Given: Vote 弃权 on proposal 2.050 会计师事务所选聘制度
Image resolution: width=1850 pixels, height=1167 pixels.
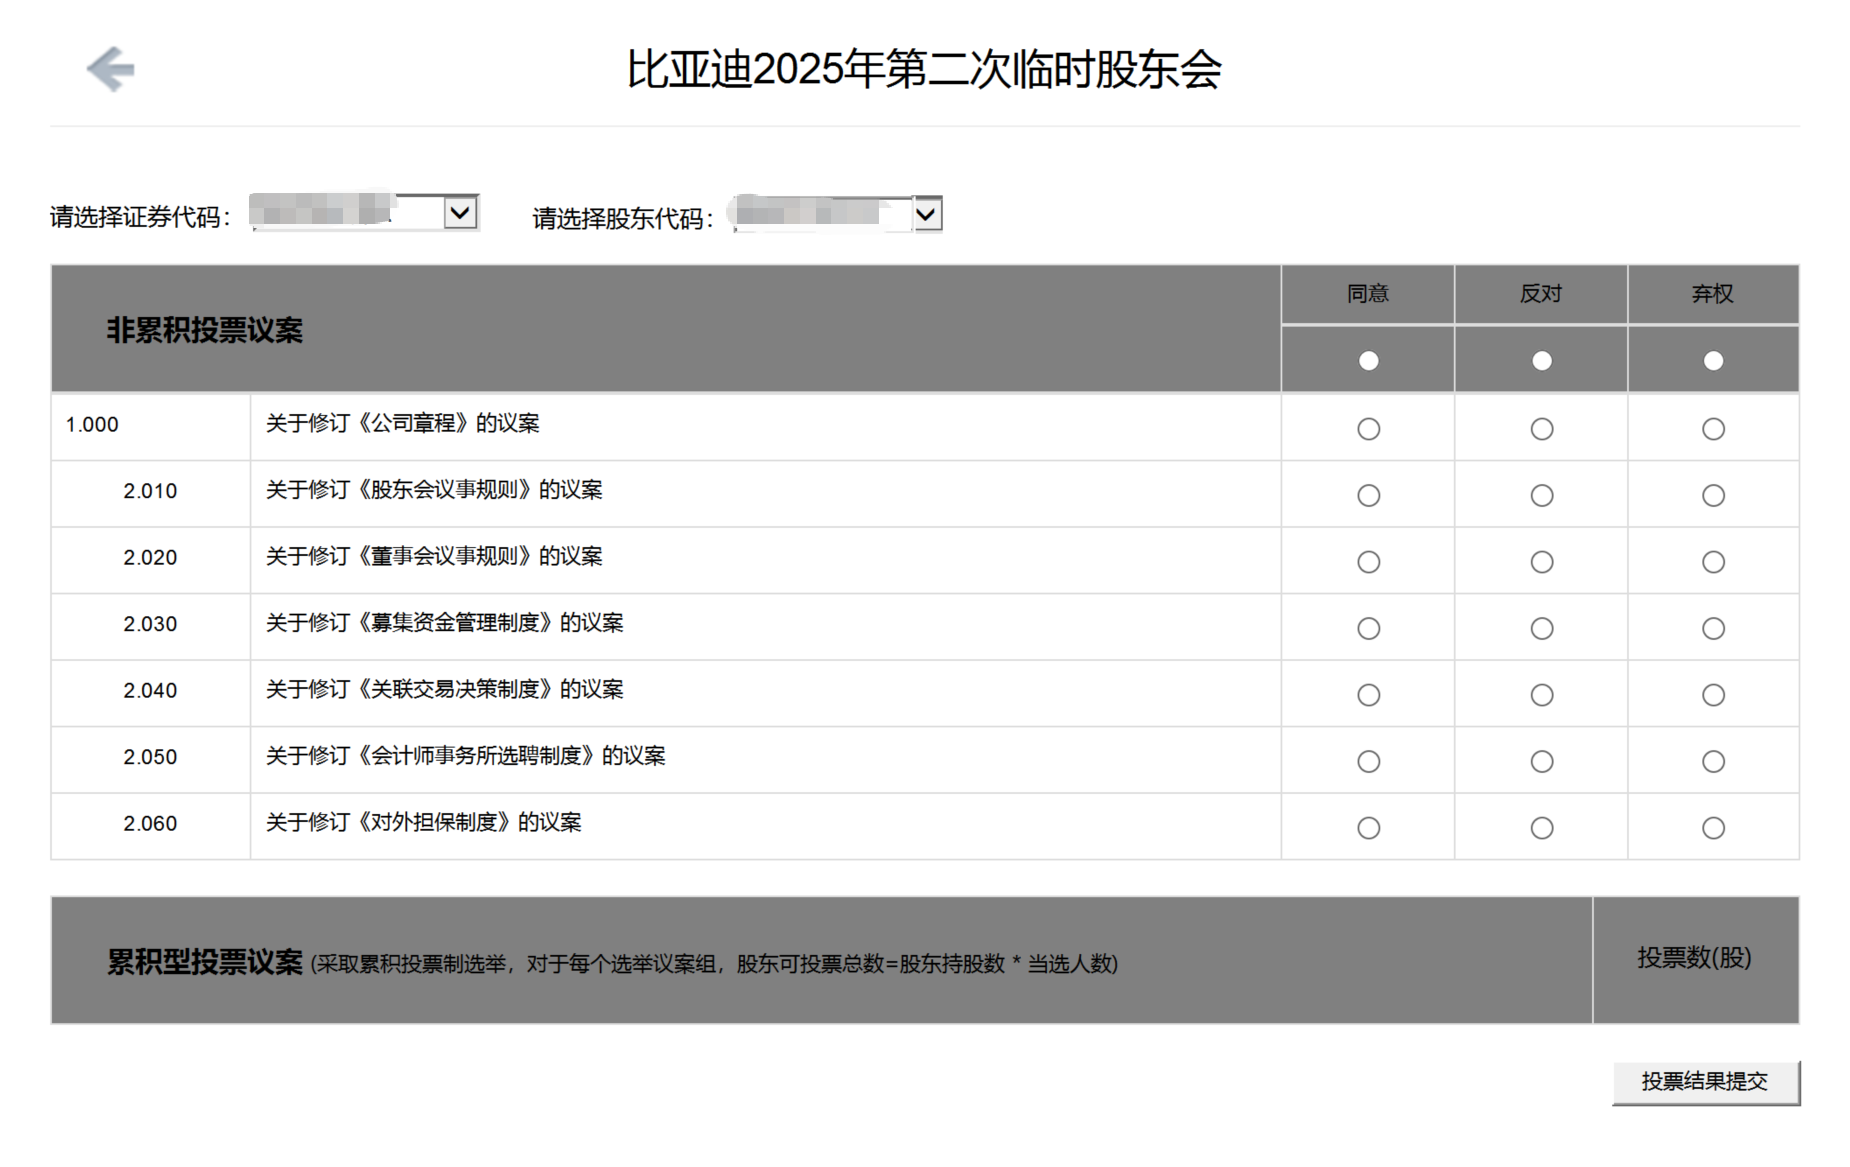Looking at the screenshot, I should (x=1713, y=762).
